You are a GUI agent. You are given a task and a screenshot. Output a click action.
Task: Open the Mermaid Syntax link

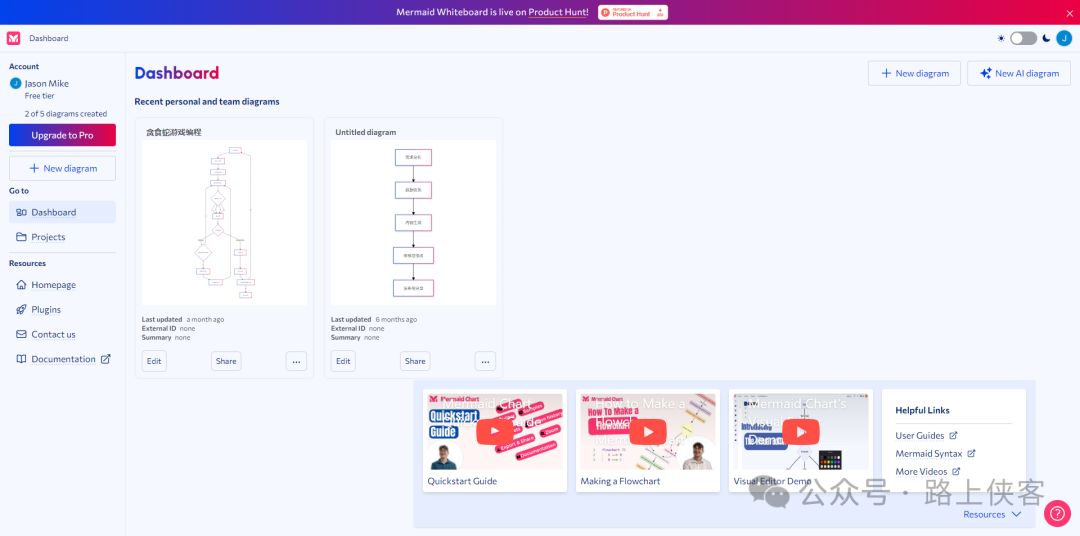pos(928,453)
